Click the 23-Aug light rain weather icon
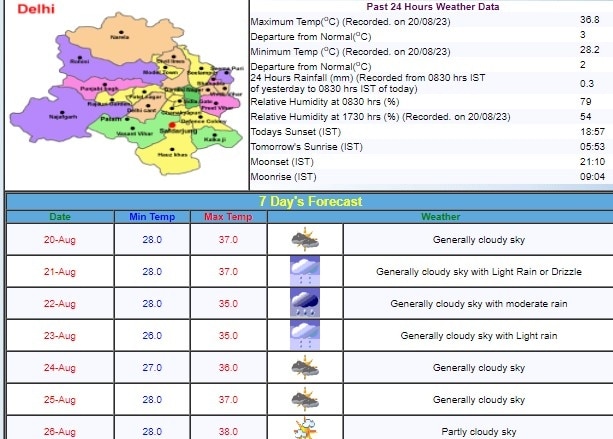613x439 pixels. (x=304, y=336)
